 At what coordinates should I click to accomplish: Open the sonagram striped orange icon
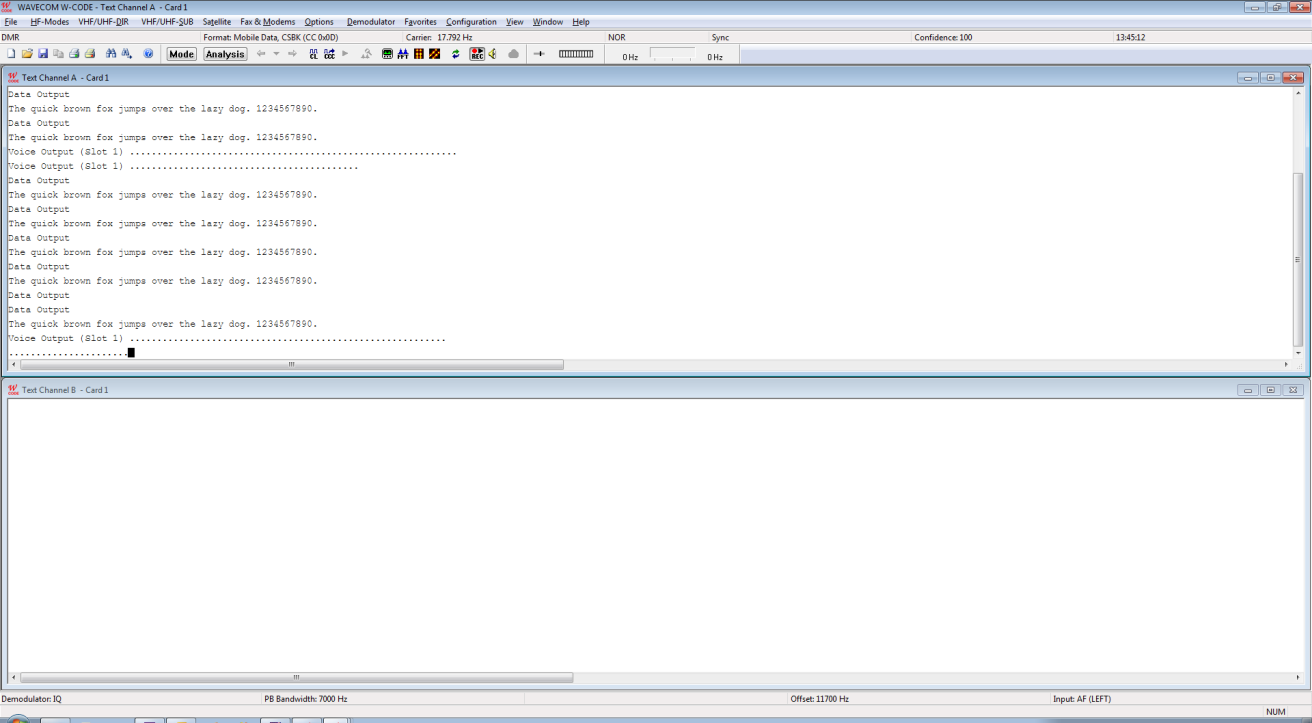click(x=418, y=54)
